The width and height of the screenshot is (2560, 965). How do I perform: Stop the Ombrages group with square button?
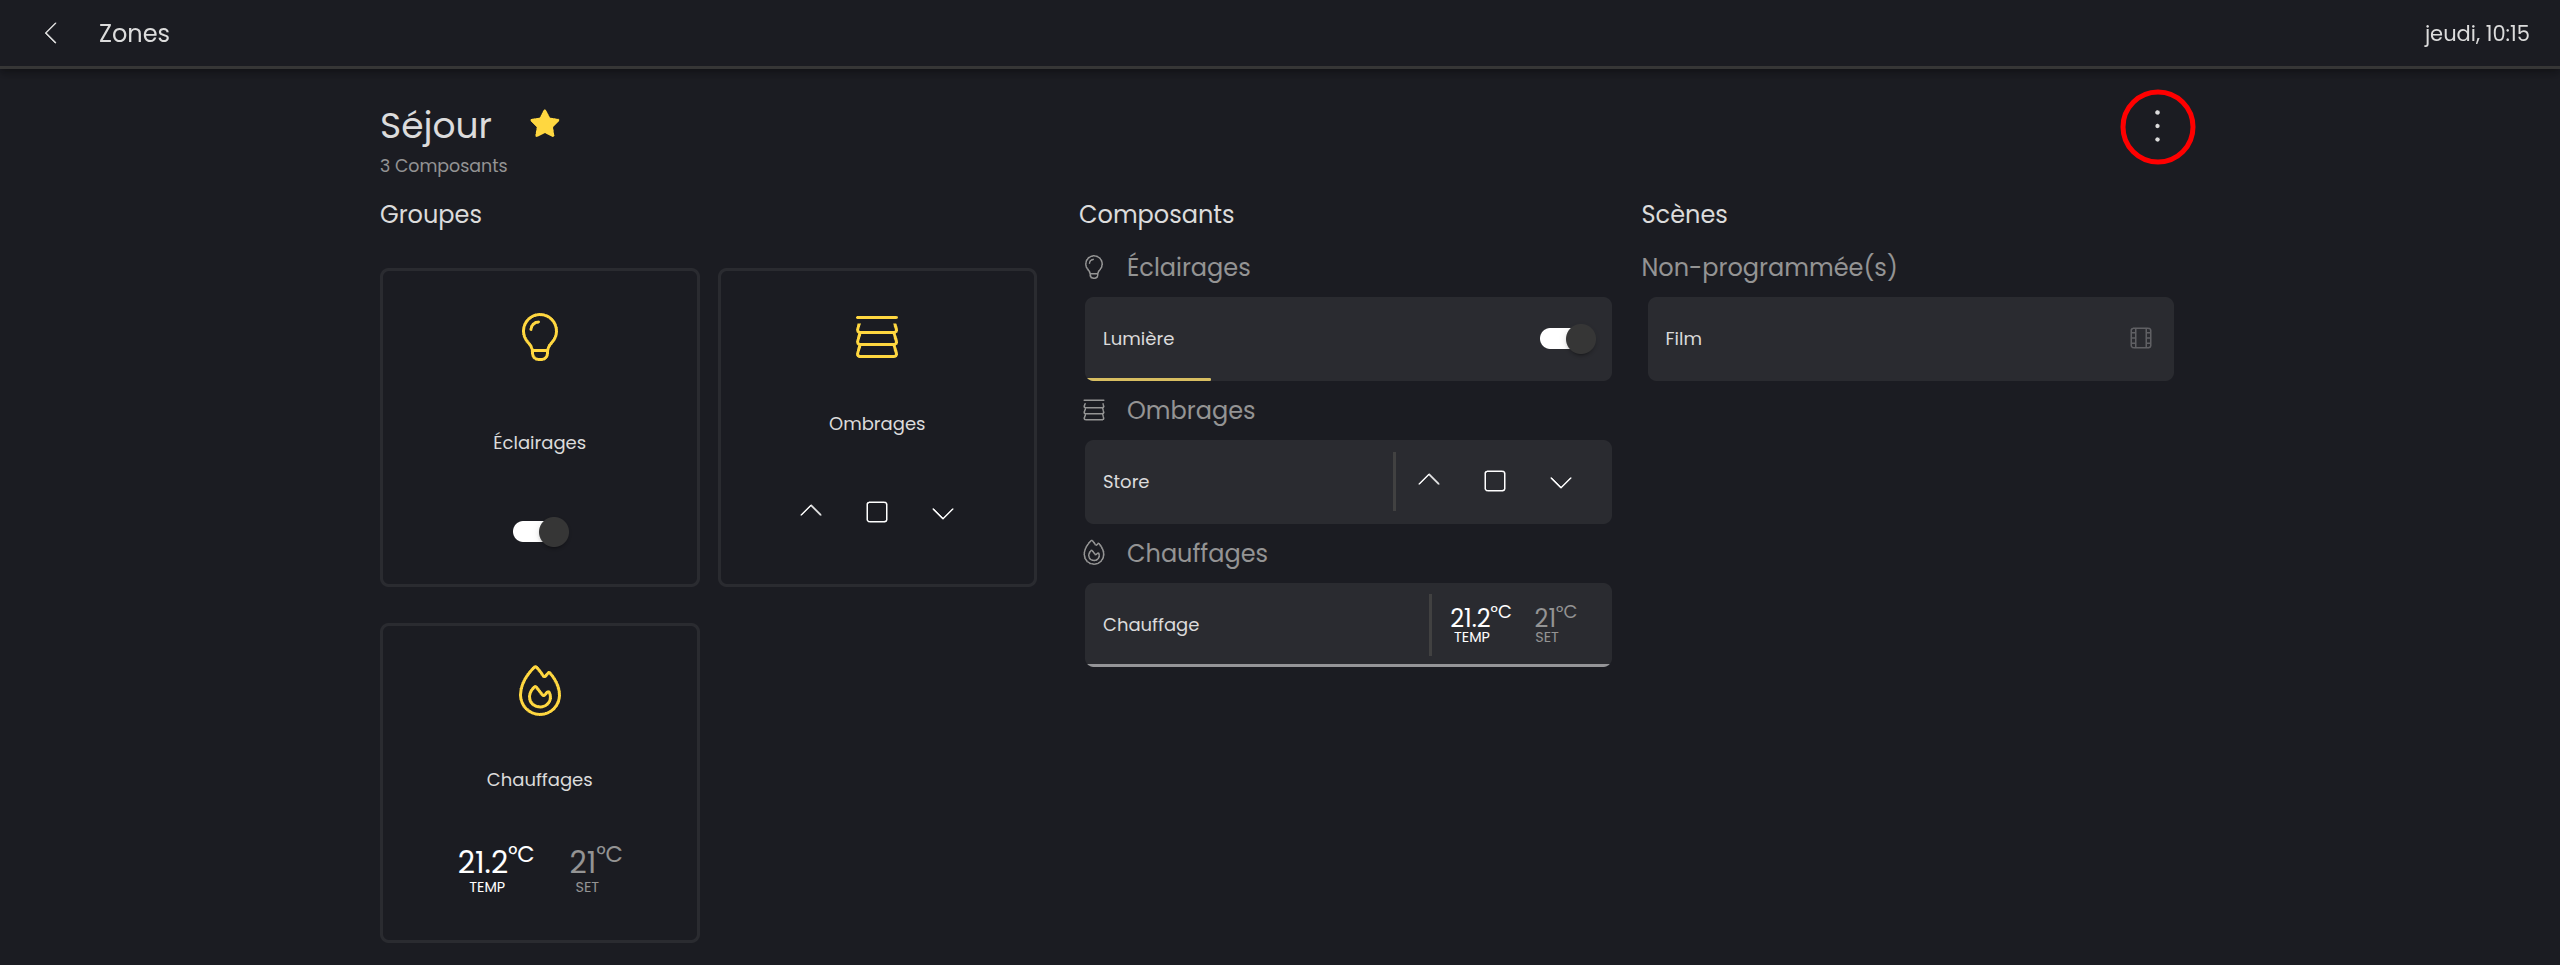877,513
